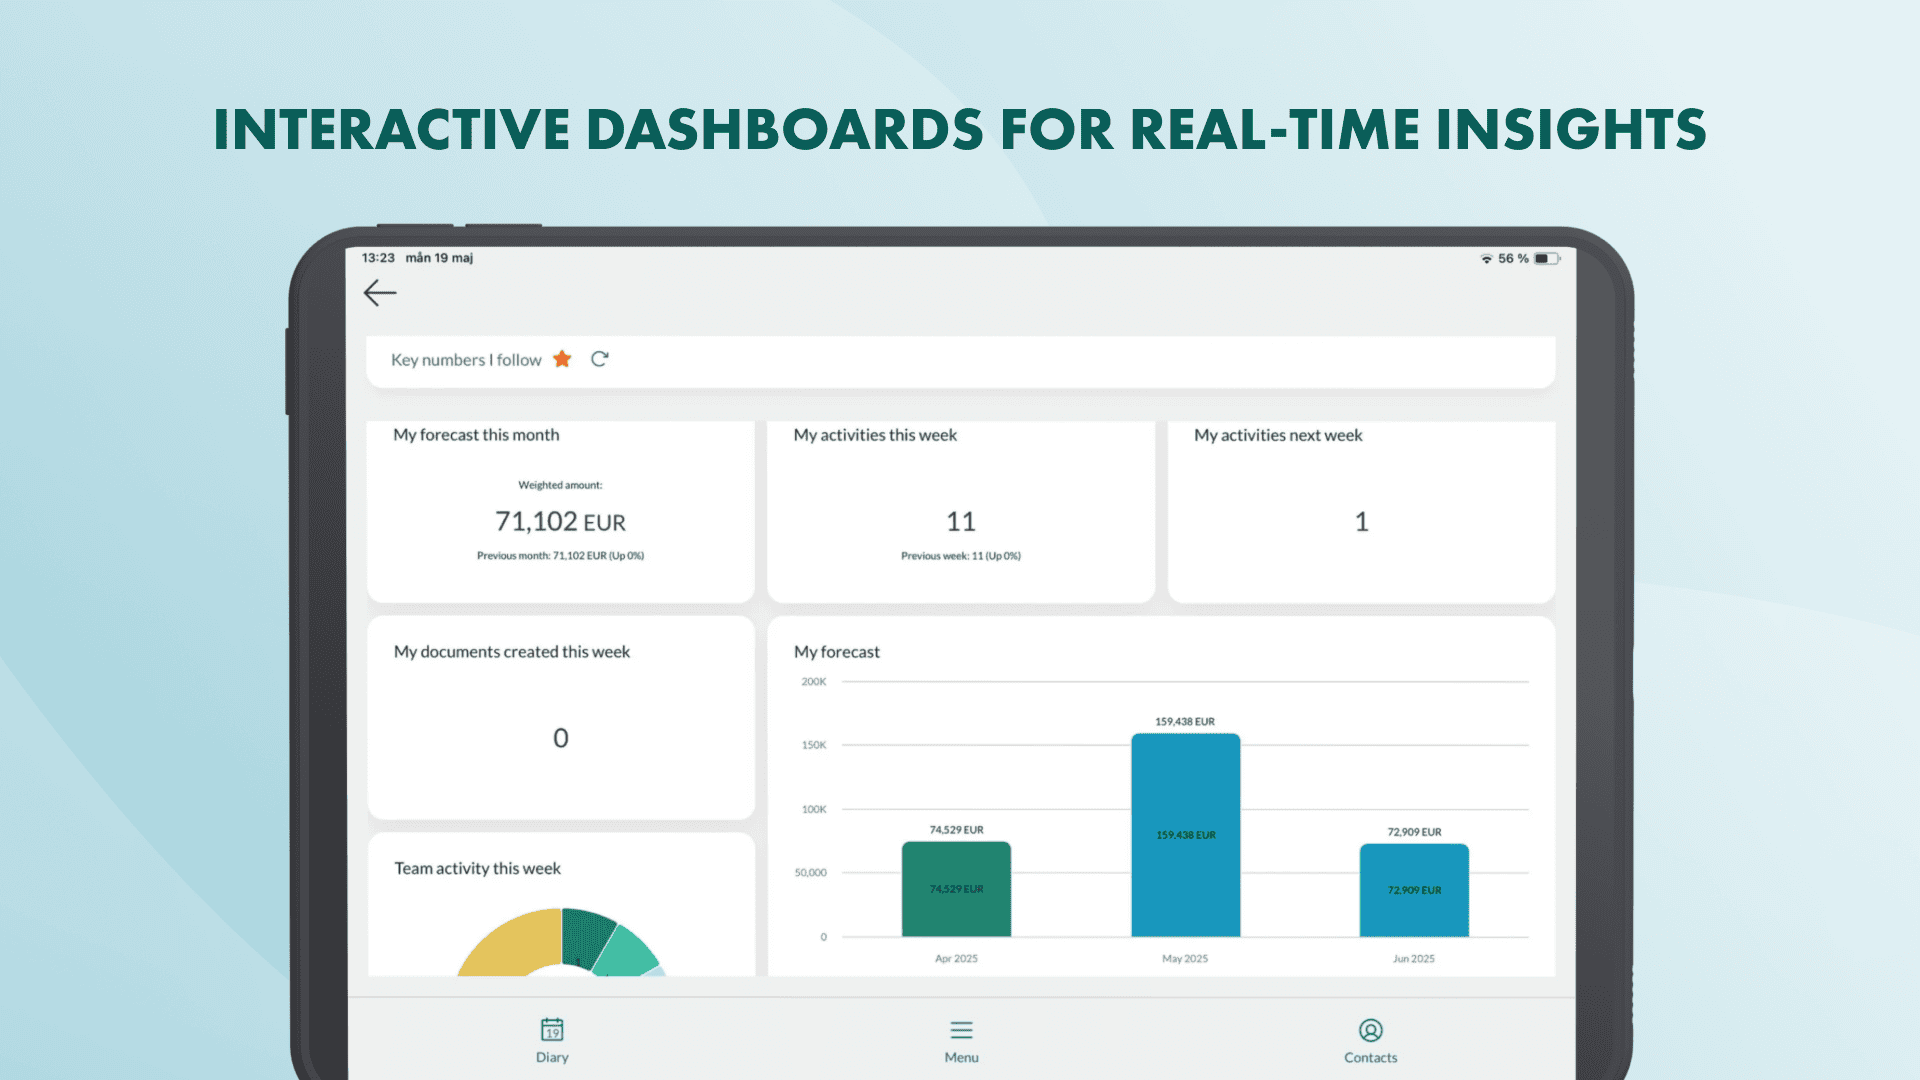Open the My activities this week card
Screen dimensions: 1920x1080
coord(961,511)
